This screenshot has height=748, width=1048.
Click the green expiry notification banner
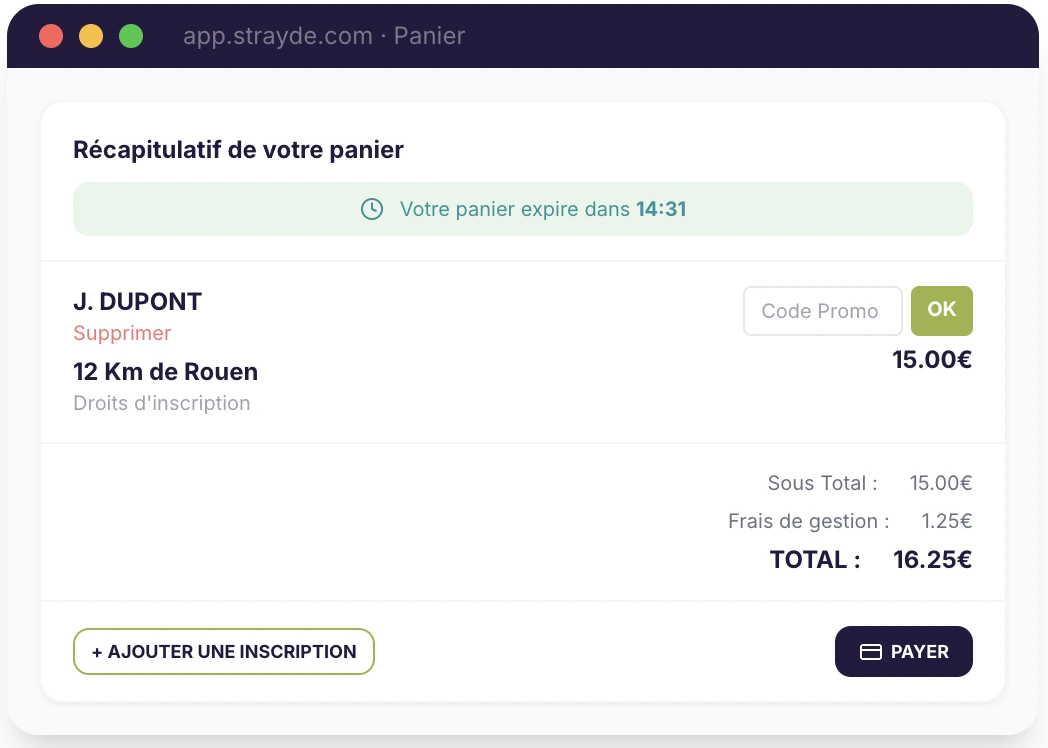(x=522, y=209)
